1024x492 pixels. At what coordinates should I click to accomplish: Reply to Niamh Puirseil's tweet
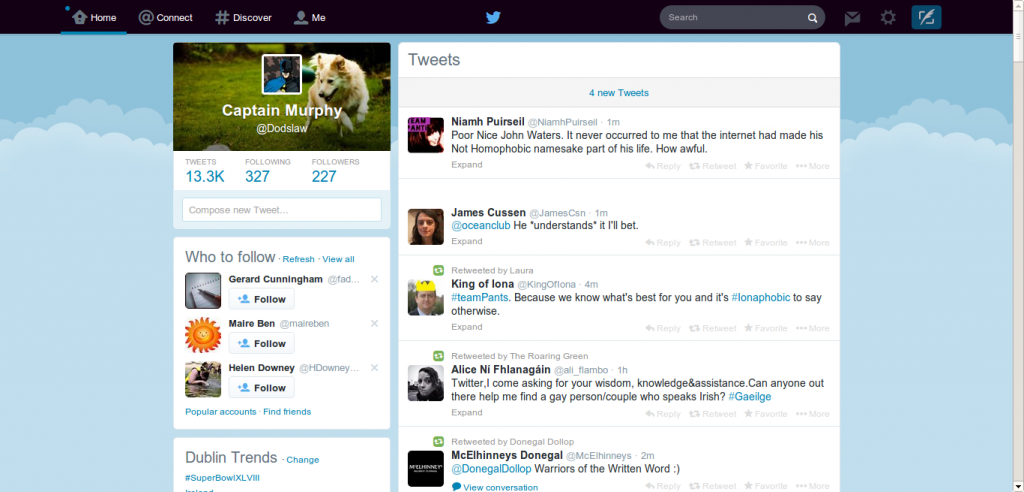point(663,166)
